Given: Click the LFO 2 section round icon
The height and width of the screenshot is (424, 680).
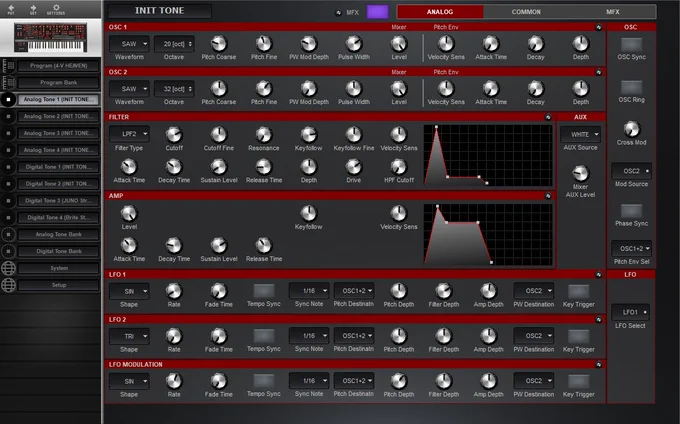Looking at the screenshot, I should 598,320.
